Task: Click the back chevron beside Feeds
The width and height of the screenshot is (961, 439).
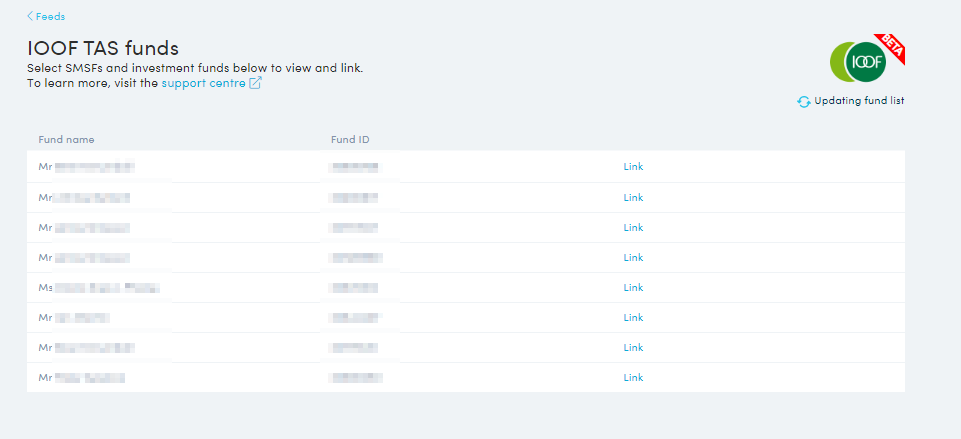Action: [x=30, y=17]
